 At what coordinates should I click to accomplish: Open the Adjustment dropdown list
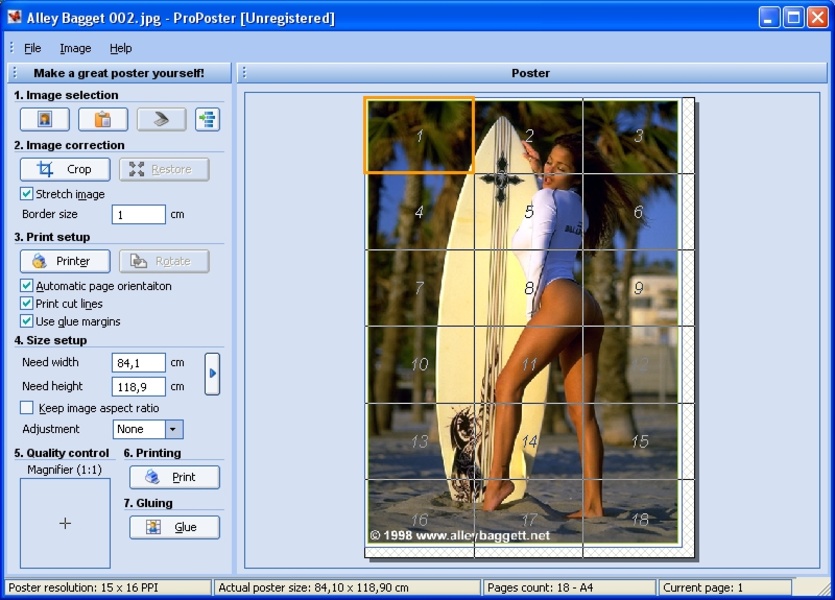(173, 430)
